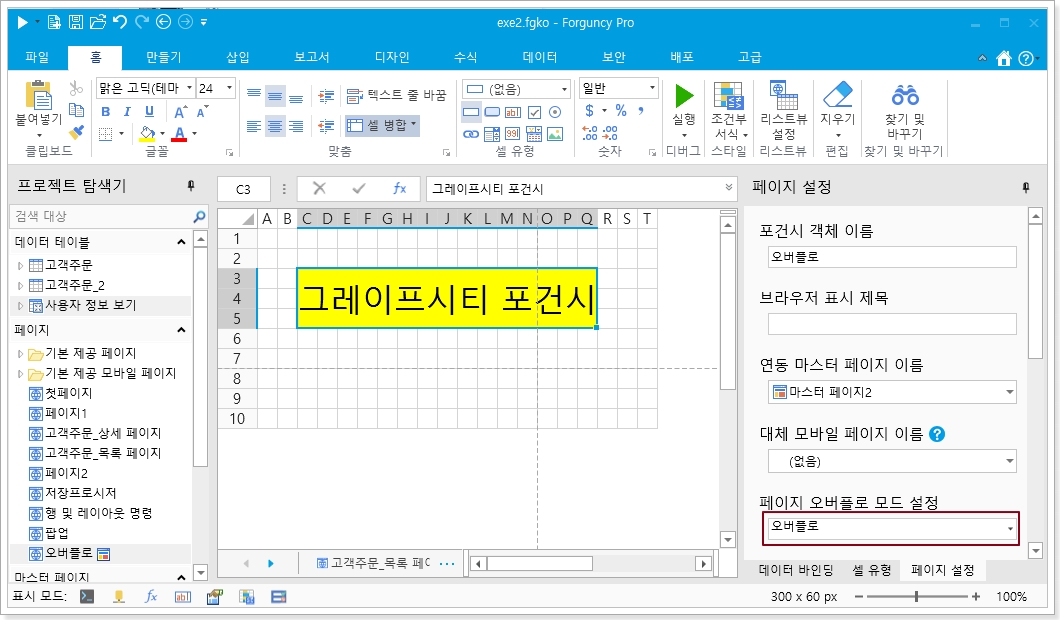Select the checkbox cell type

coord(534,112)
